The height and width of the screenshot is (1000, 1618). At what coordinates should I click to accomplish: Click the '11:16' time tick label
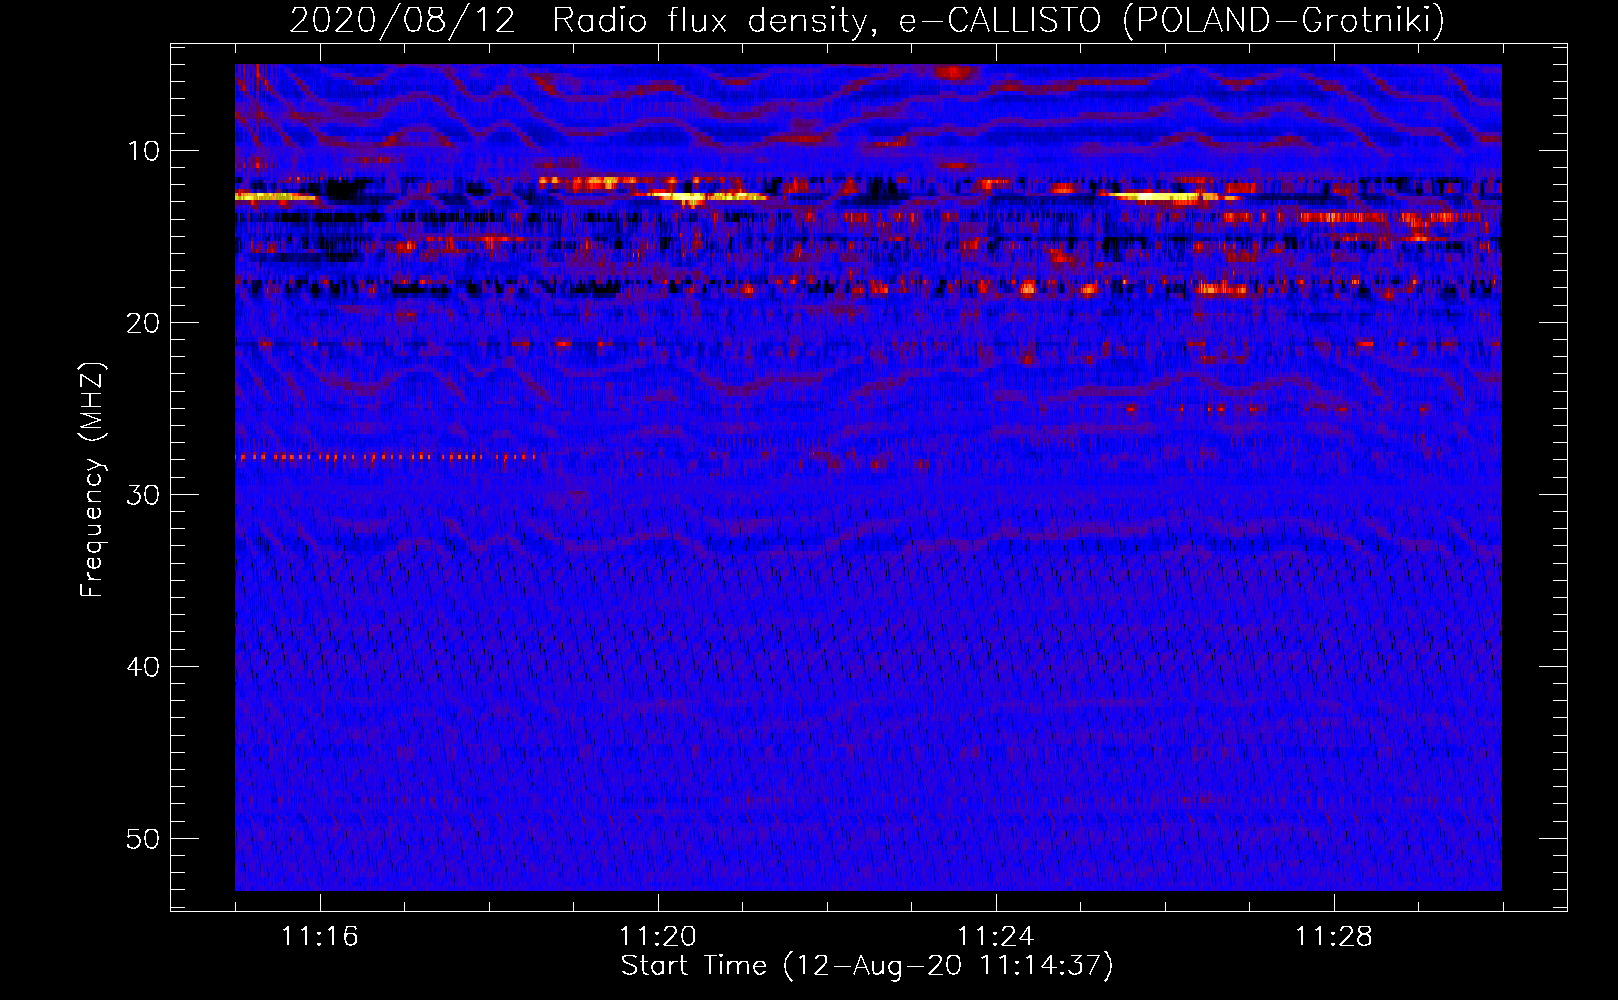tap(320, 937)
